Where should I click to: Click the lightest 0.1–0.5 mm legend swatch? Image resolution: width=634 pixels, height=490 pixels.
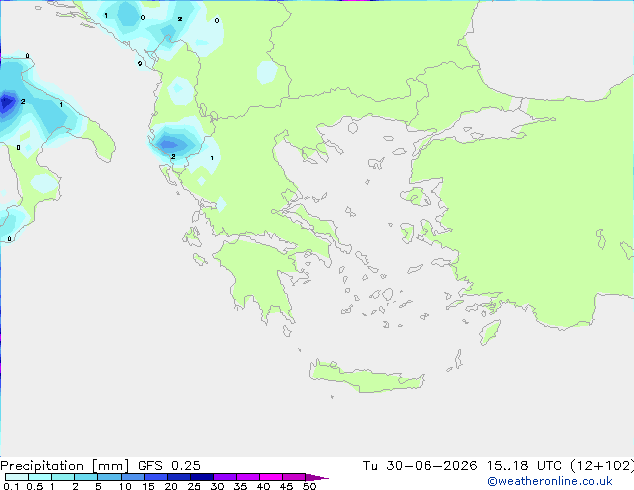click(x=17, y=477)
